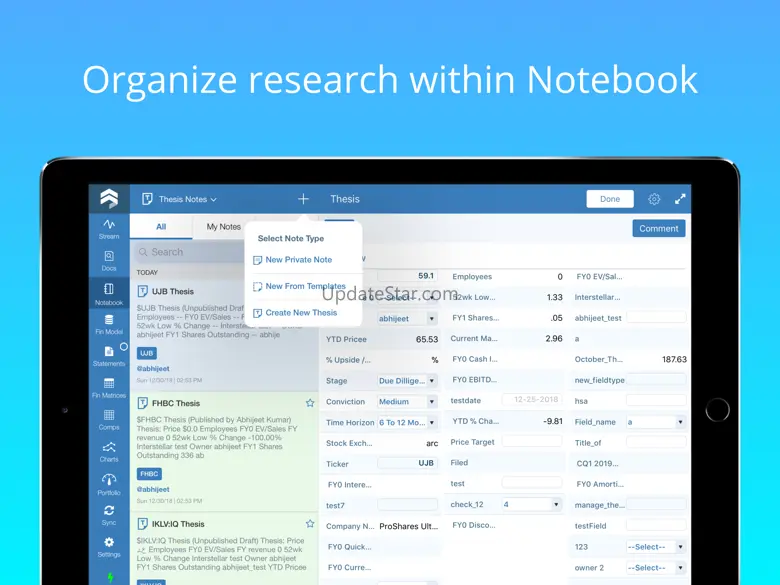Open the Field_name dropdown
The height and width of the screenshot is (585, 780).
[x=656, y=422]
